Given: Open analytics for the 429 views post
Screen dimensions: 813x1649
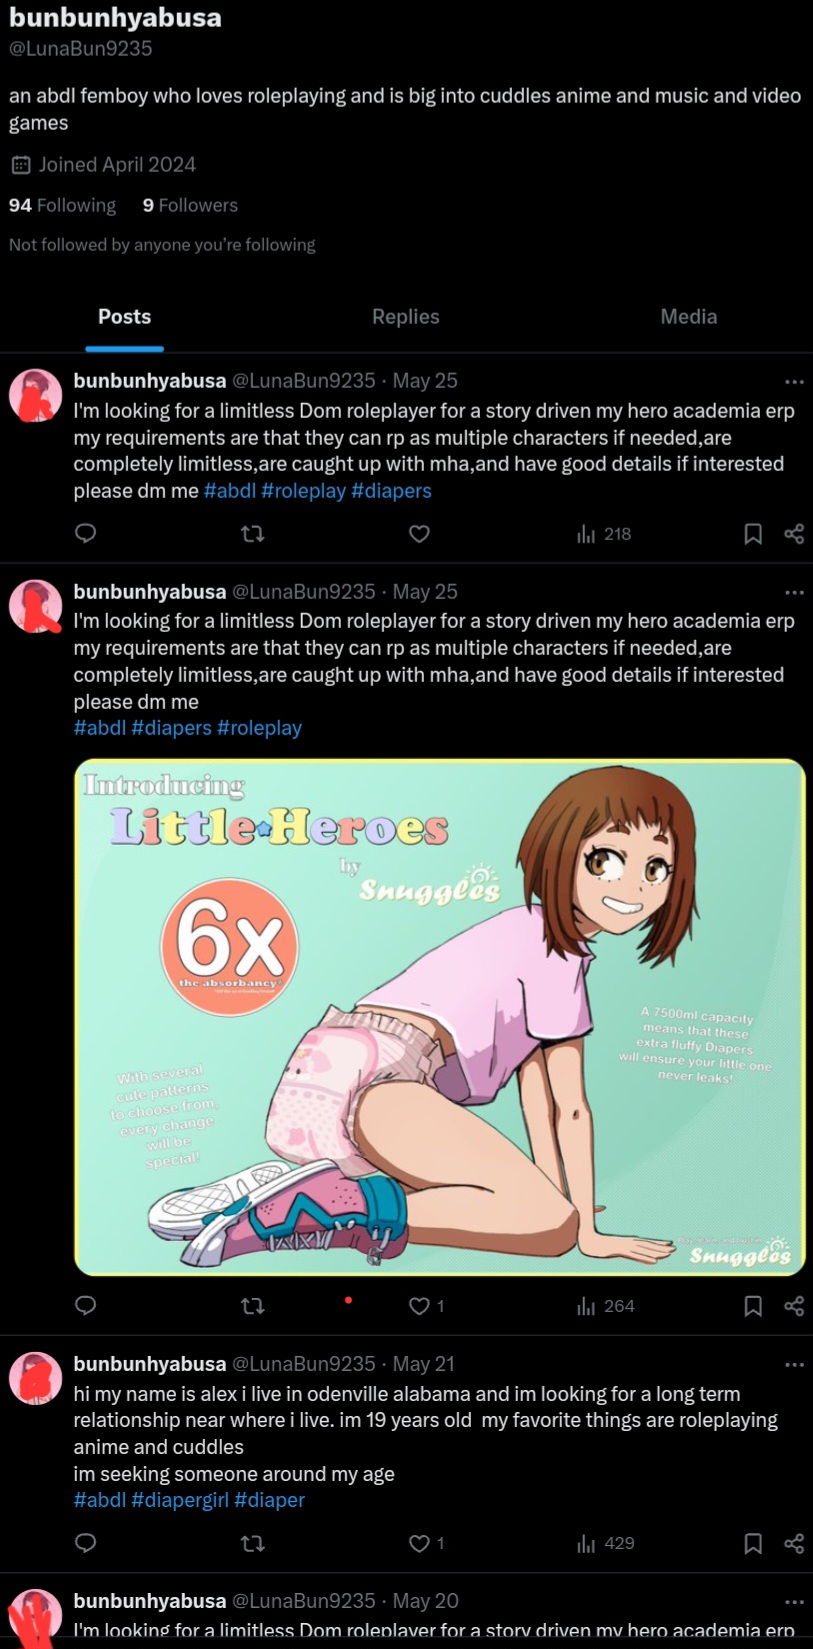Looking at the screenshot, I should (x=606, y=1543).
